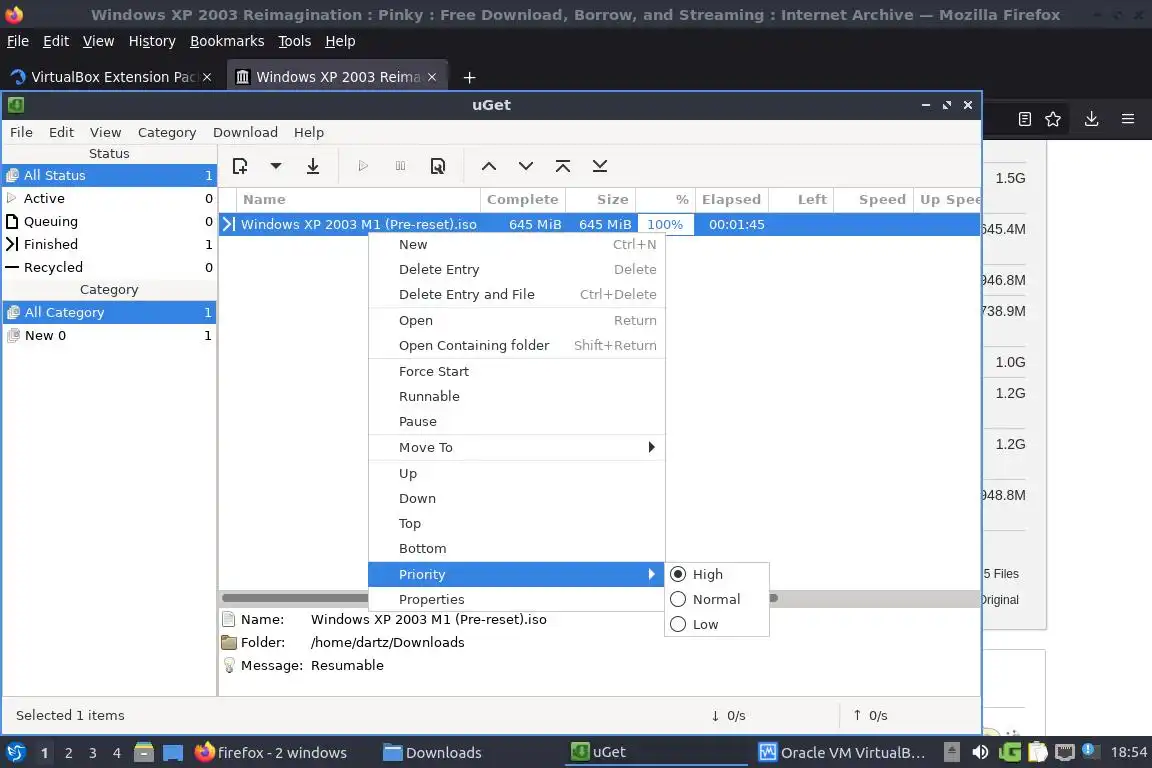Click Open in the context menu

pos(516,320)
